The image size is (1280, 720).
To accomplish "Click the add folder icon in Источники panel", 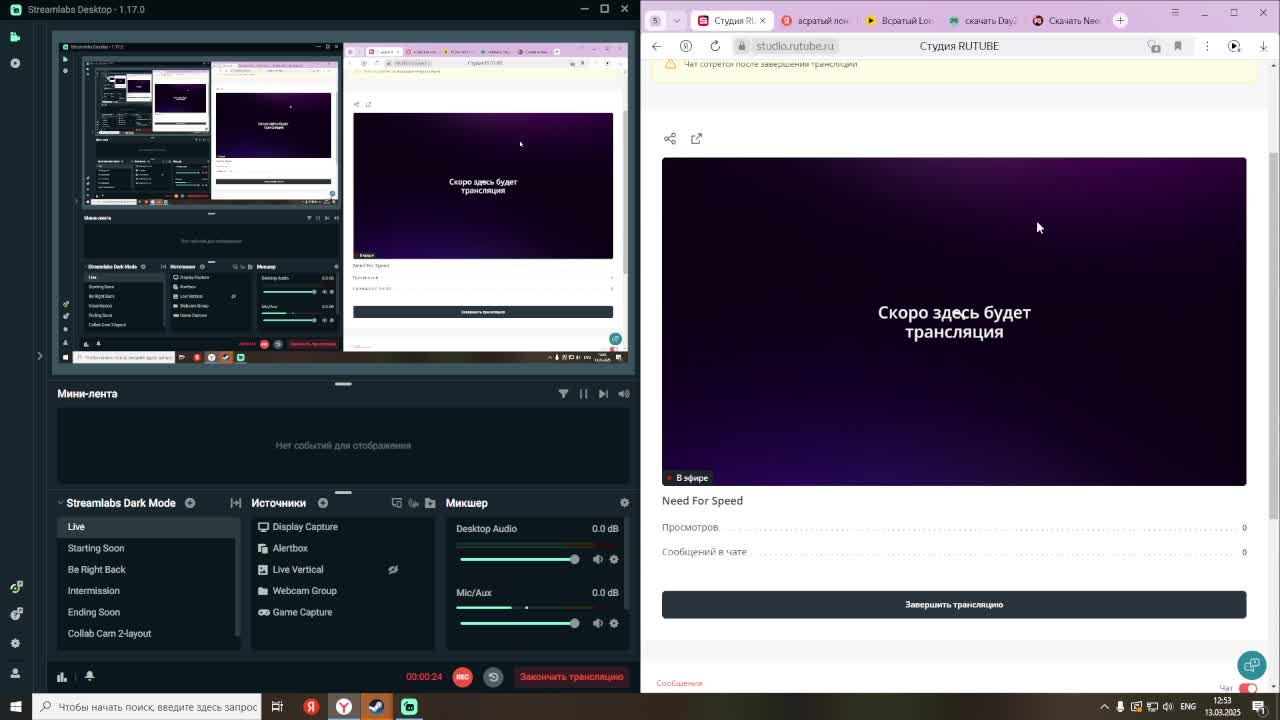I will coord(430,503).
